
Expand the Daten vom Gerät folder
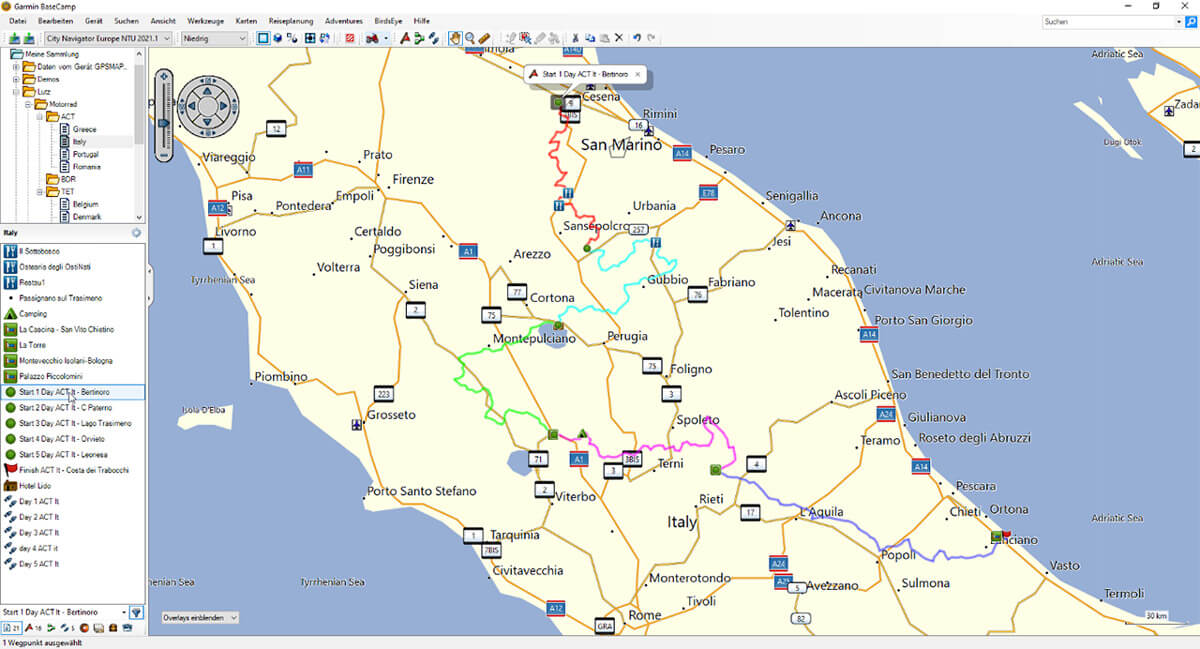pos(16,67)
